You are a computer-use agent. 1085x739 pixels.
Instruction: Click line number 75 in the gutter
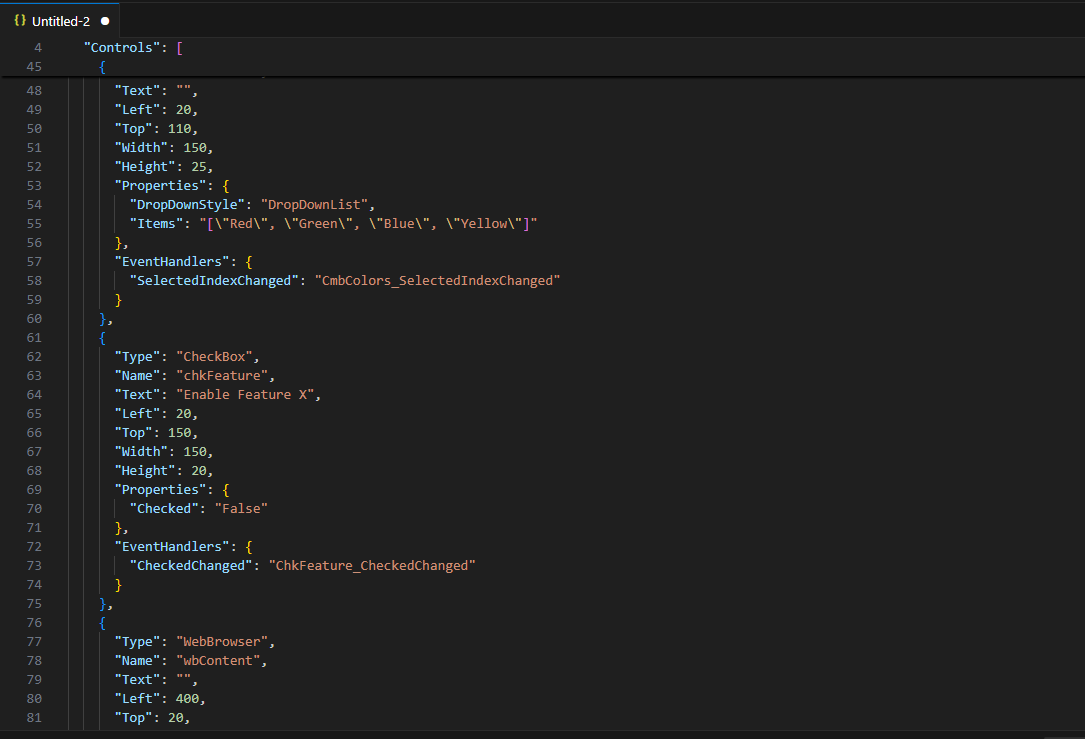(34, 603)
